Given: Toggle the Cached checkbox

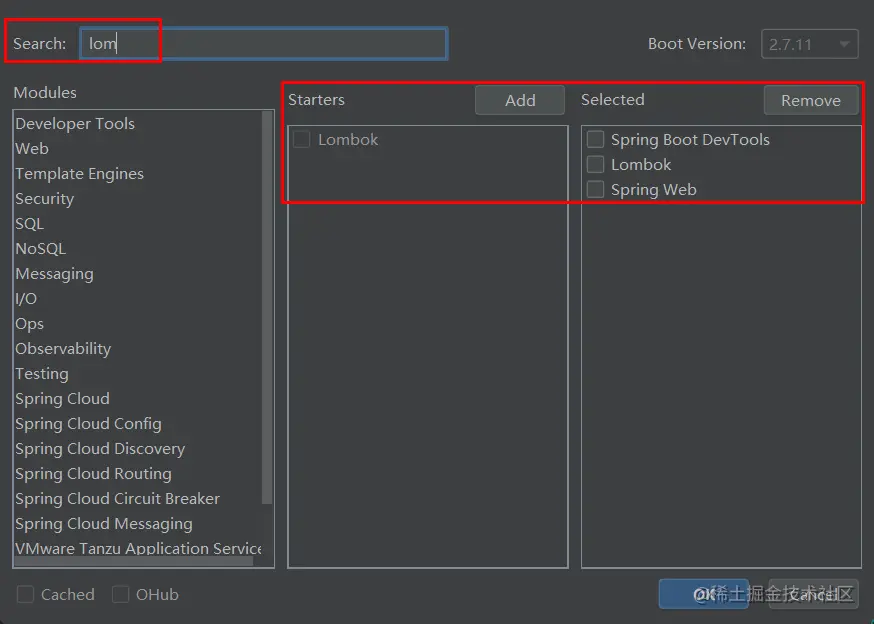Looking at the screenshot, I should pos(25,594).
